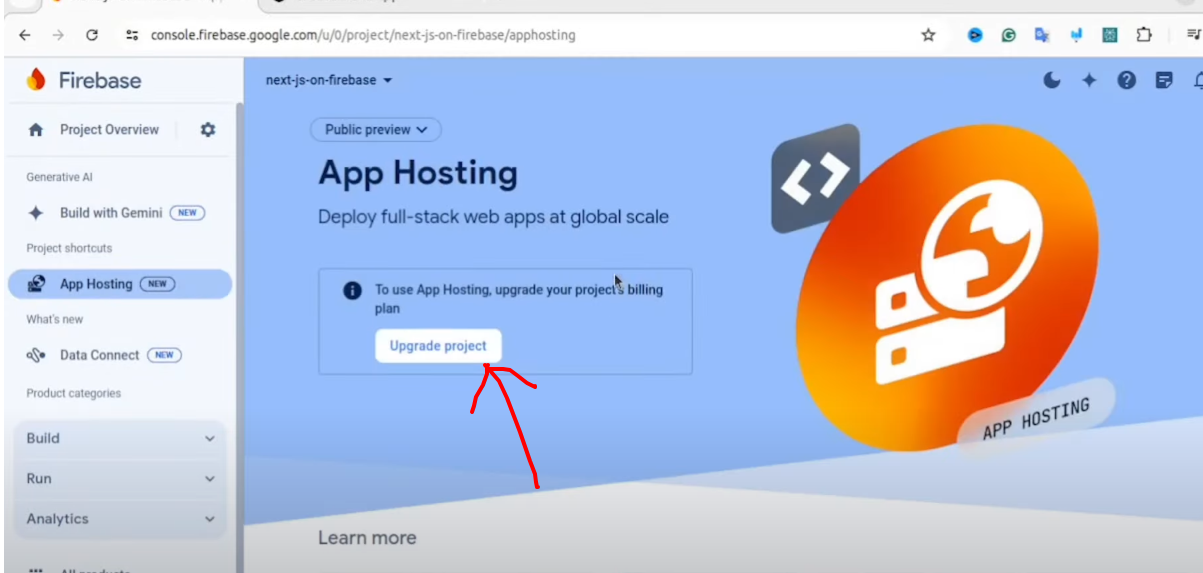Expand the Analytics category
The image size is (1203, 573).
pos(120,519)
